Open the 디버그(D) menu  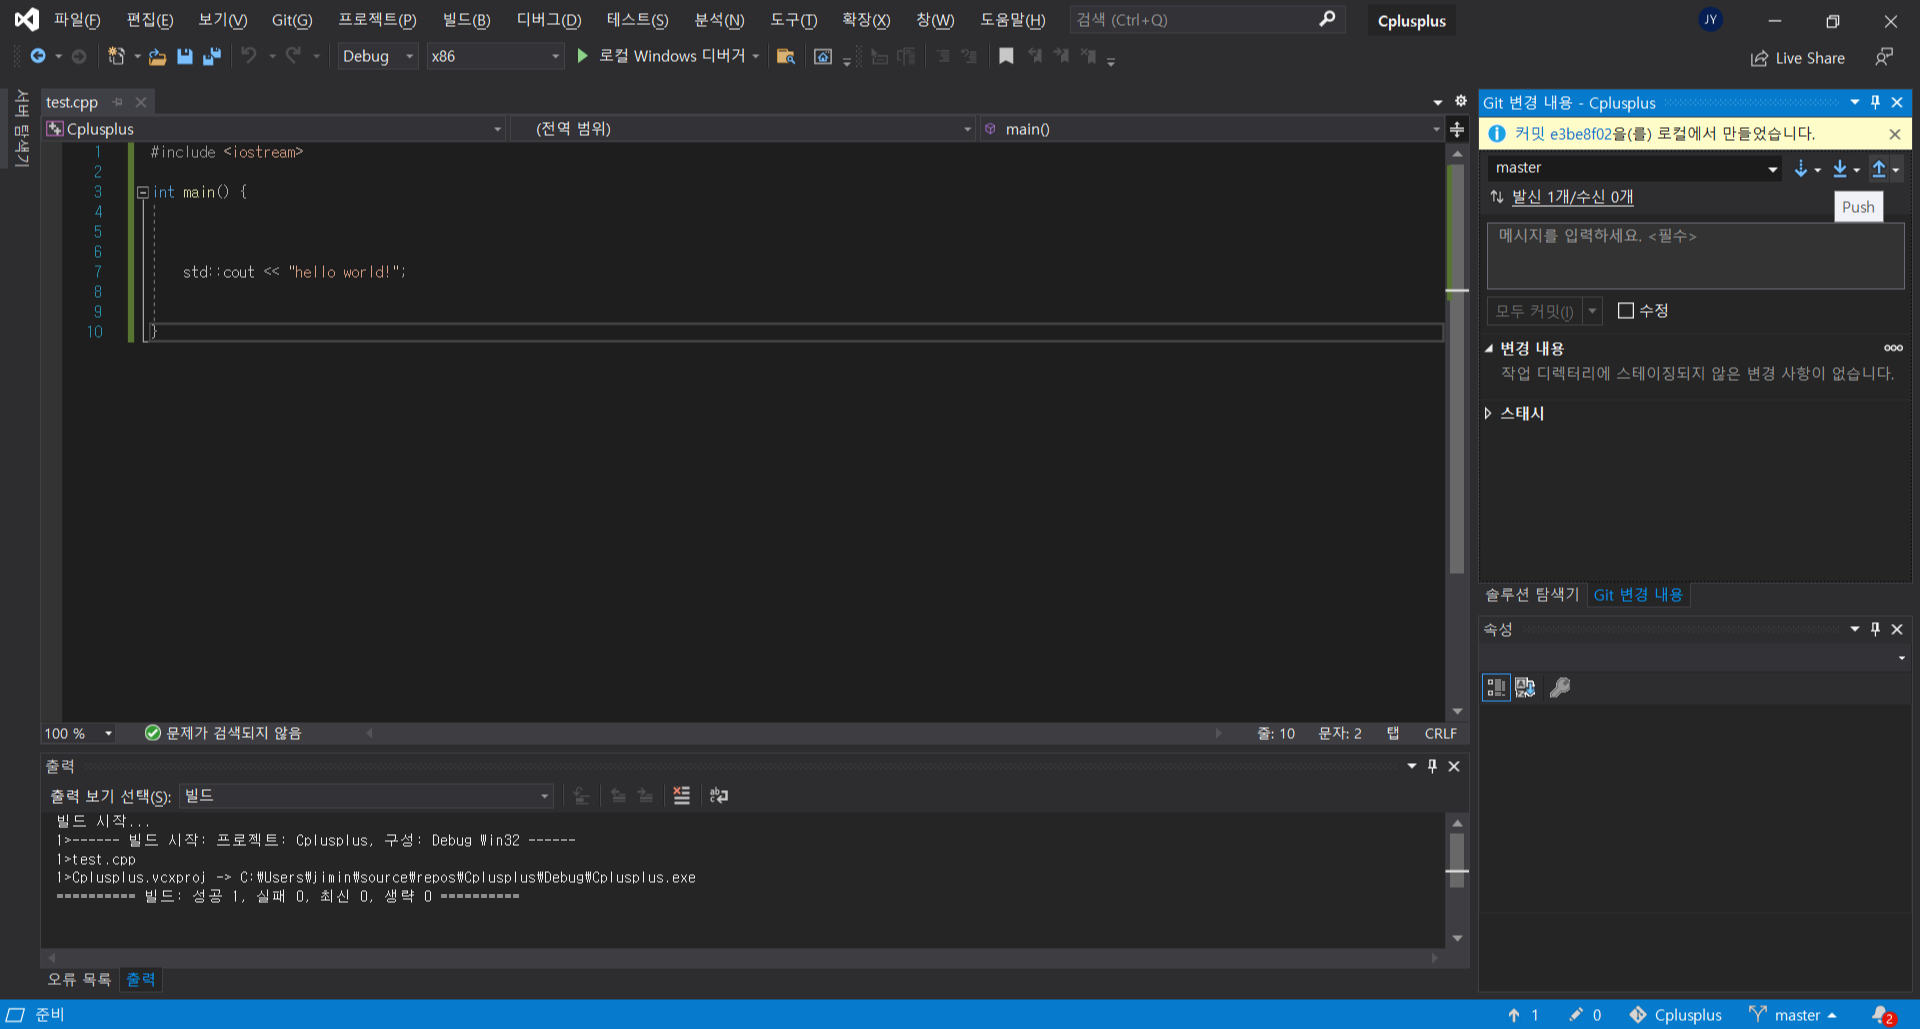point(549,20)
